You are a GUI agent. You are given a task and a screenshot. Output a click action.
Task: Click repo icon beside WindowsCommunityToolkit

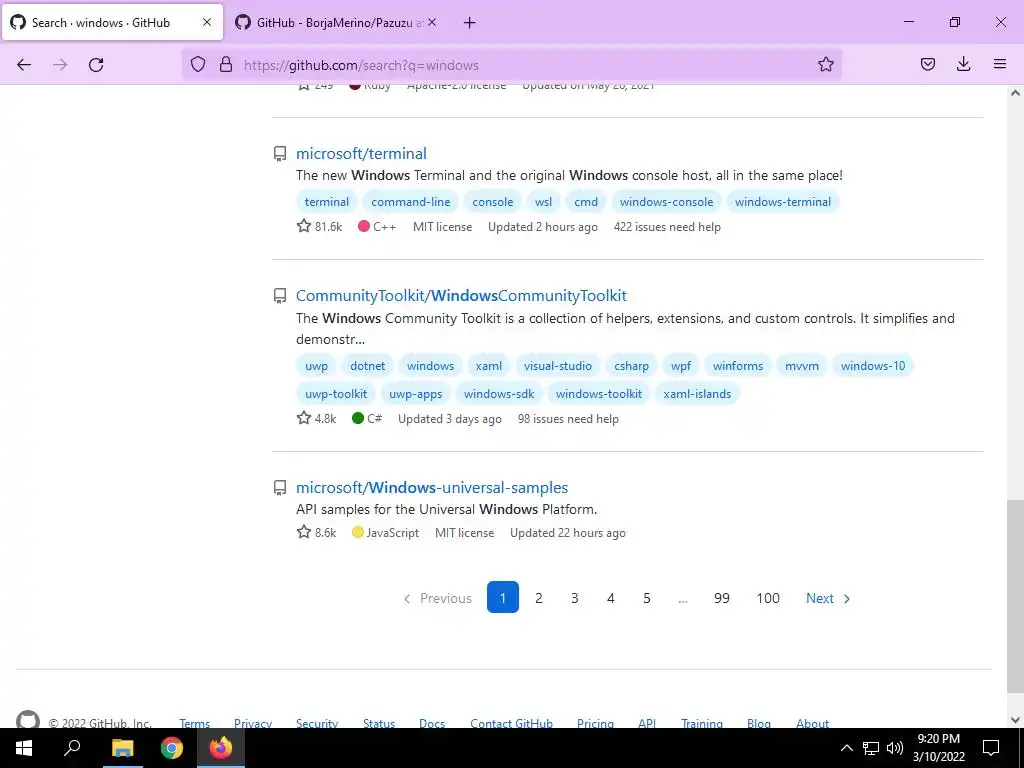point(280,296)
